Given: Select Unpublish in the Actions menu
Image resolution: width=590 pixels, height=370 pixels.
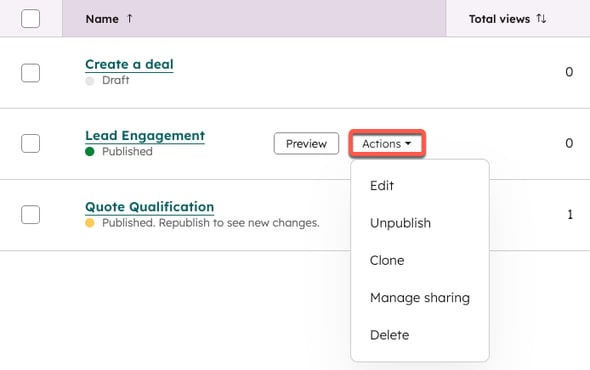Looking at the screenshot, I should tap(400, 223).
